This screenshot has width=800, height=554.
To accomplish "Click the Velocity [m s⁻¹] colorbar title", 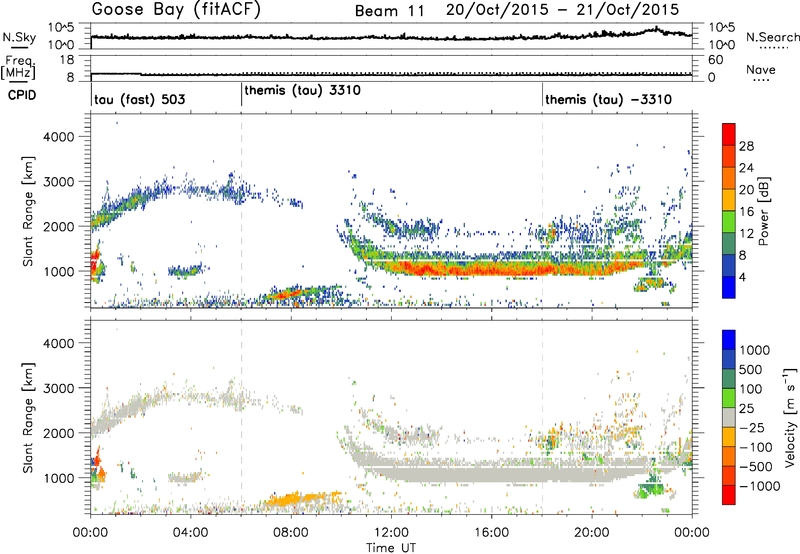I will pos(790,417).
